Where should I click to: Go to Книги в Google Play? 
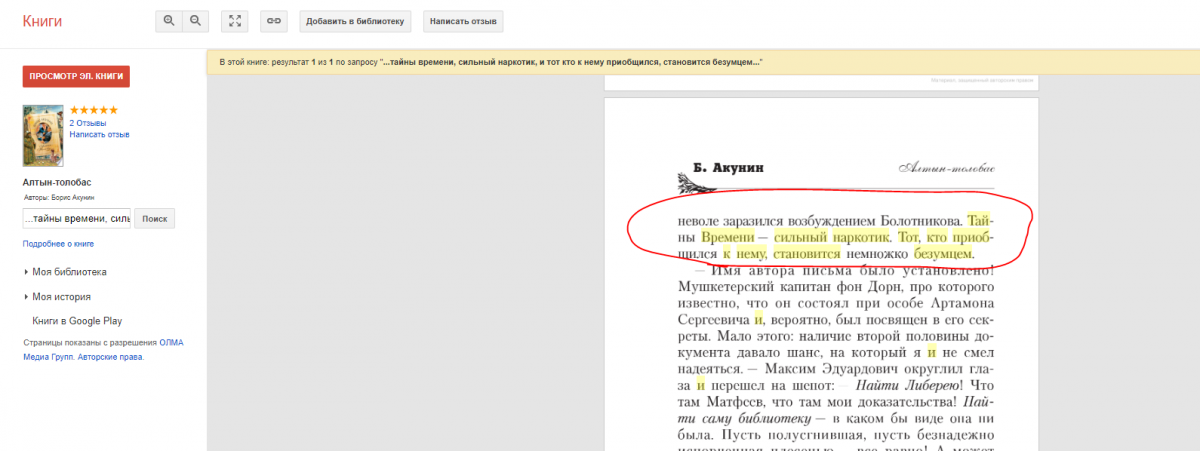pyautogui.click(x=76, y=321)
